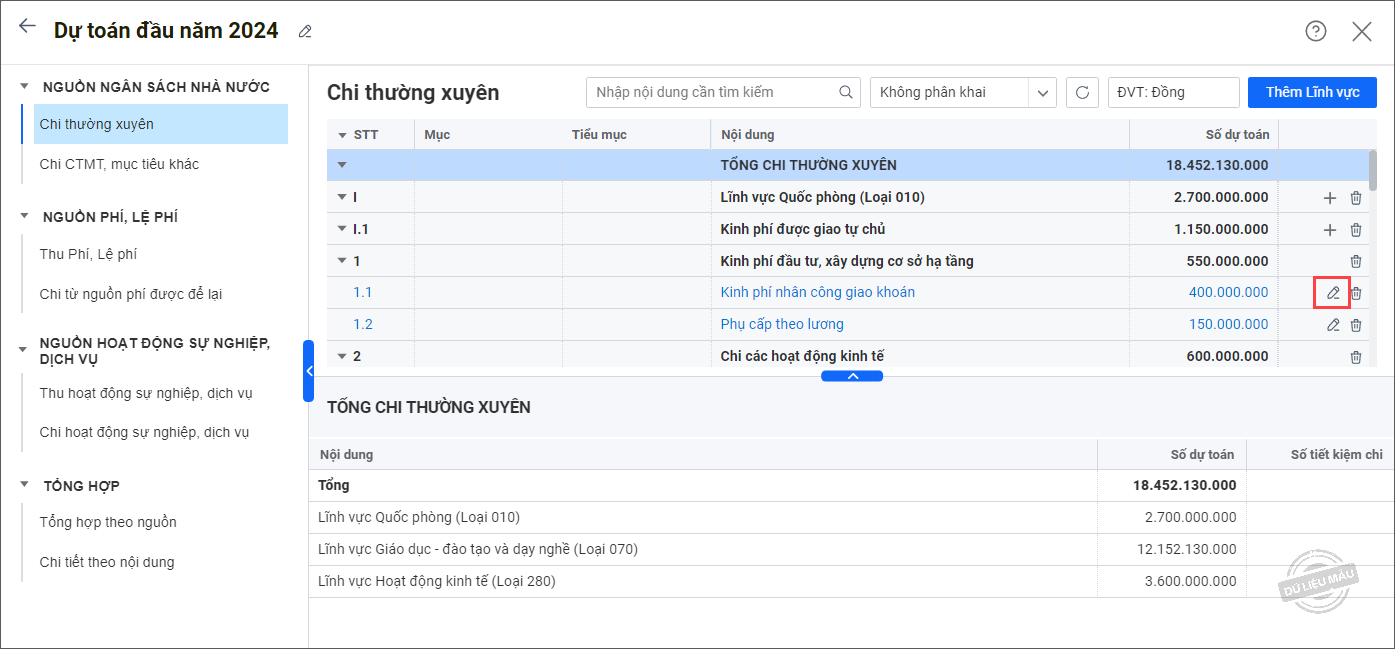Image resolution: width=1395 pixels, height=649 pixels.
Task: Click the back arrow beside the title
Action: point(27,27)
